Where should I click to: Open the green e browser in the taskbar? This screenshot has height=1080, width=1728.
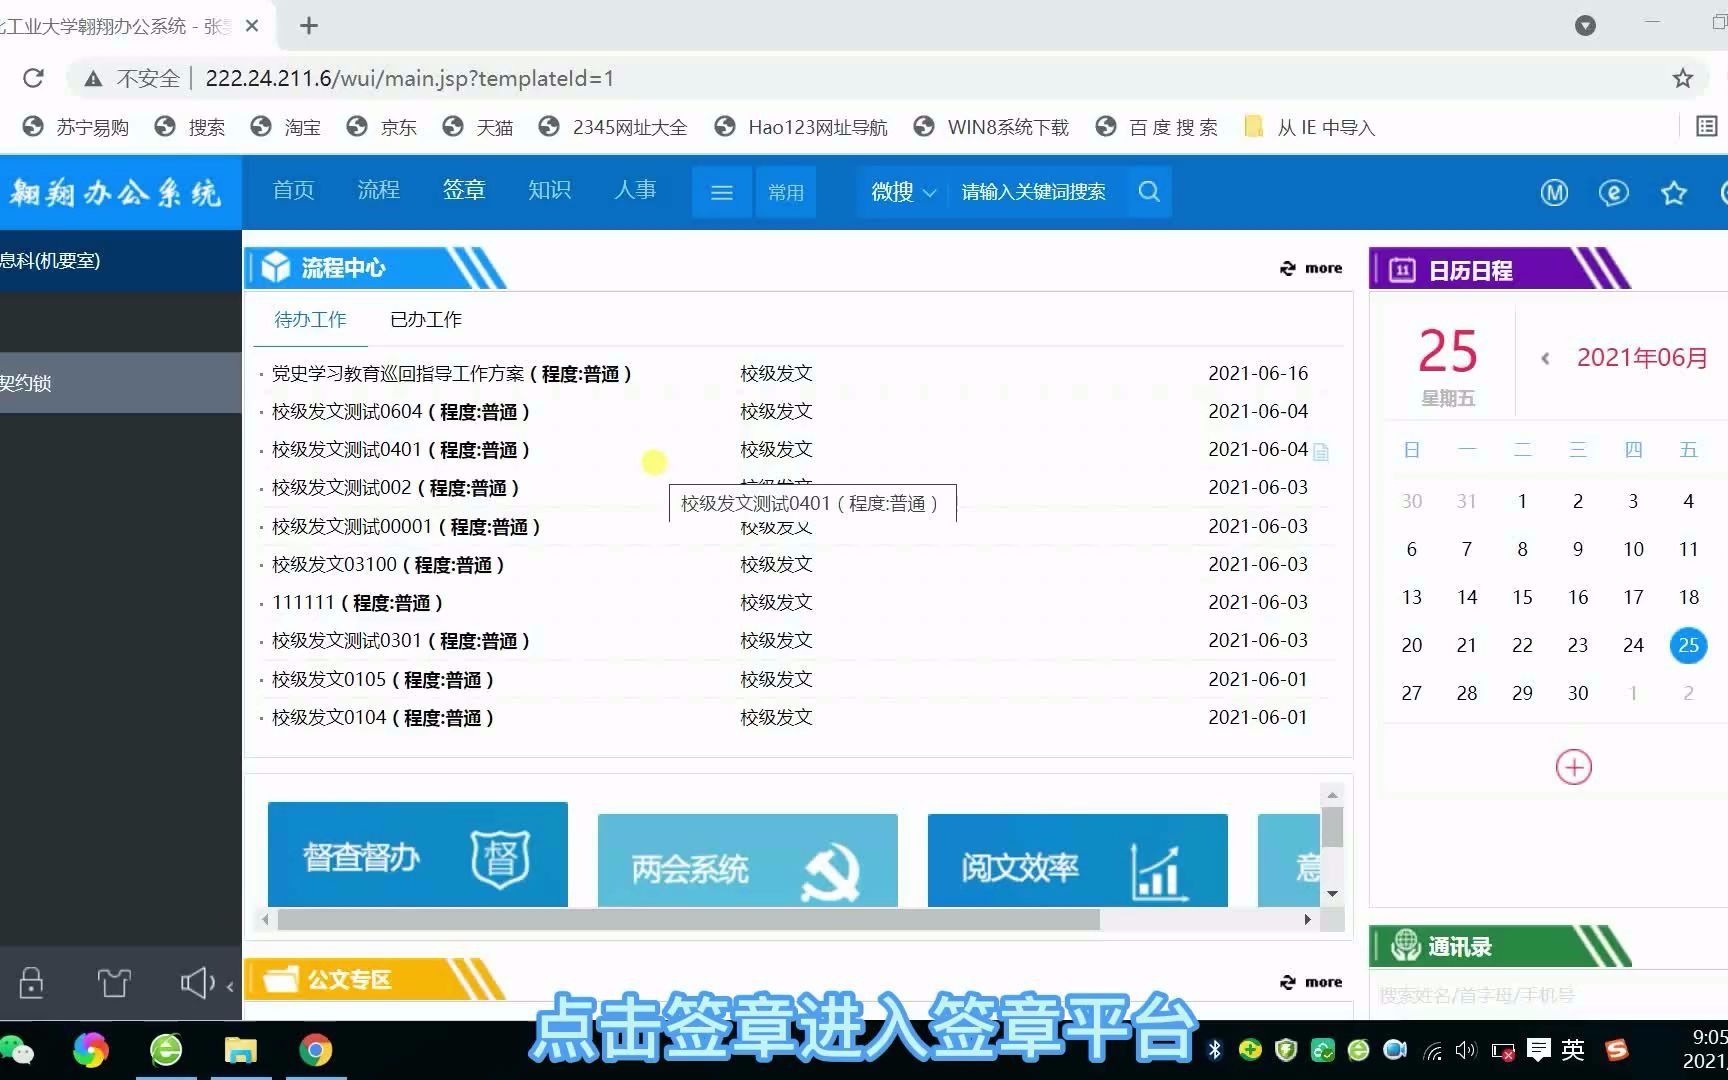pos(166,1050)
